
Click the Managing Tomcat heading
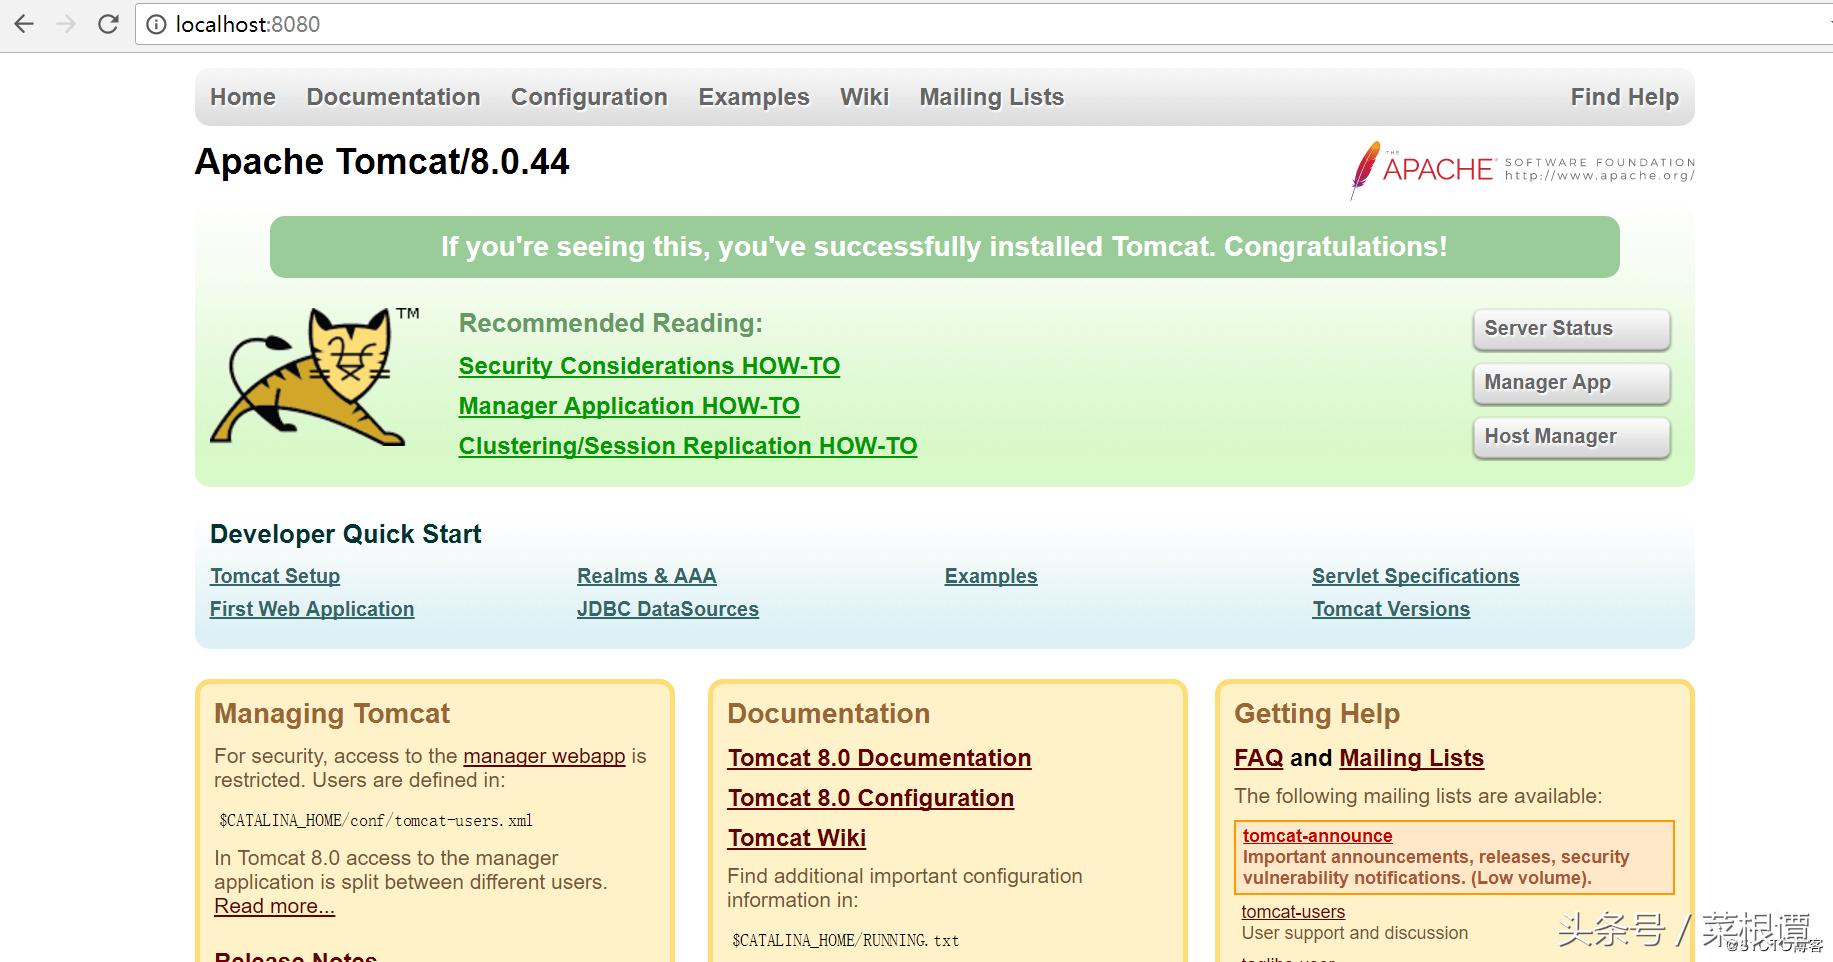(332, 713)
